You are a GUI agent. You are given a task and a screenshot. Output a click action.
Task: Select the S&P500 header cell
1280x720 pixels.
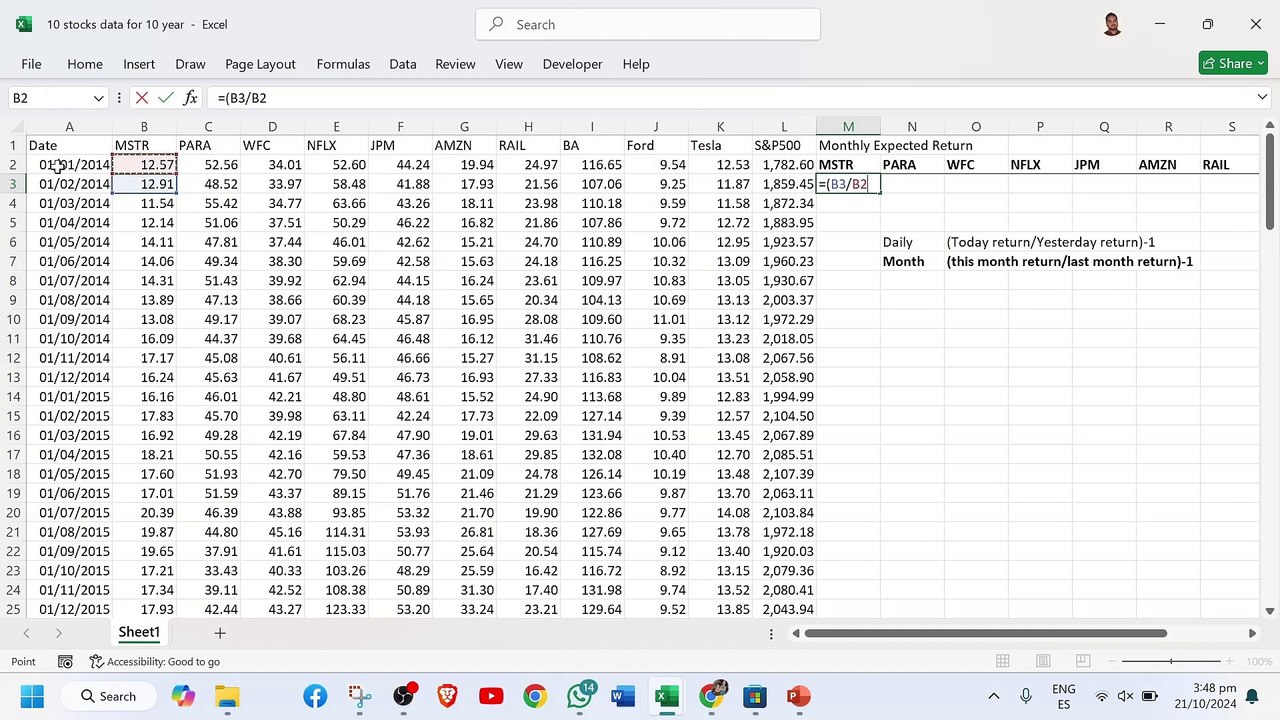784,146
